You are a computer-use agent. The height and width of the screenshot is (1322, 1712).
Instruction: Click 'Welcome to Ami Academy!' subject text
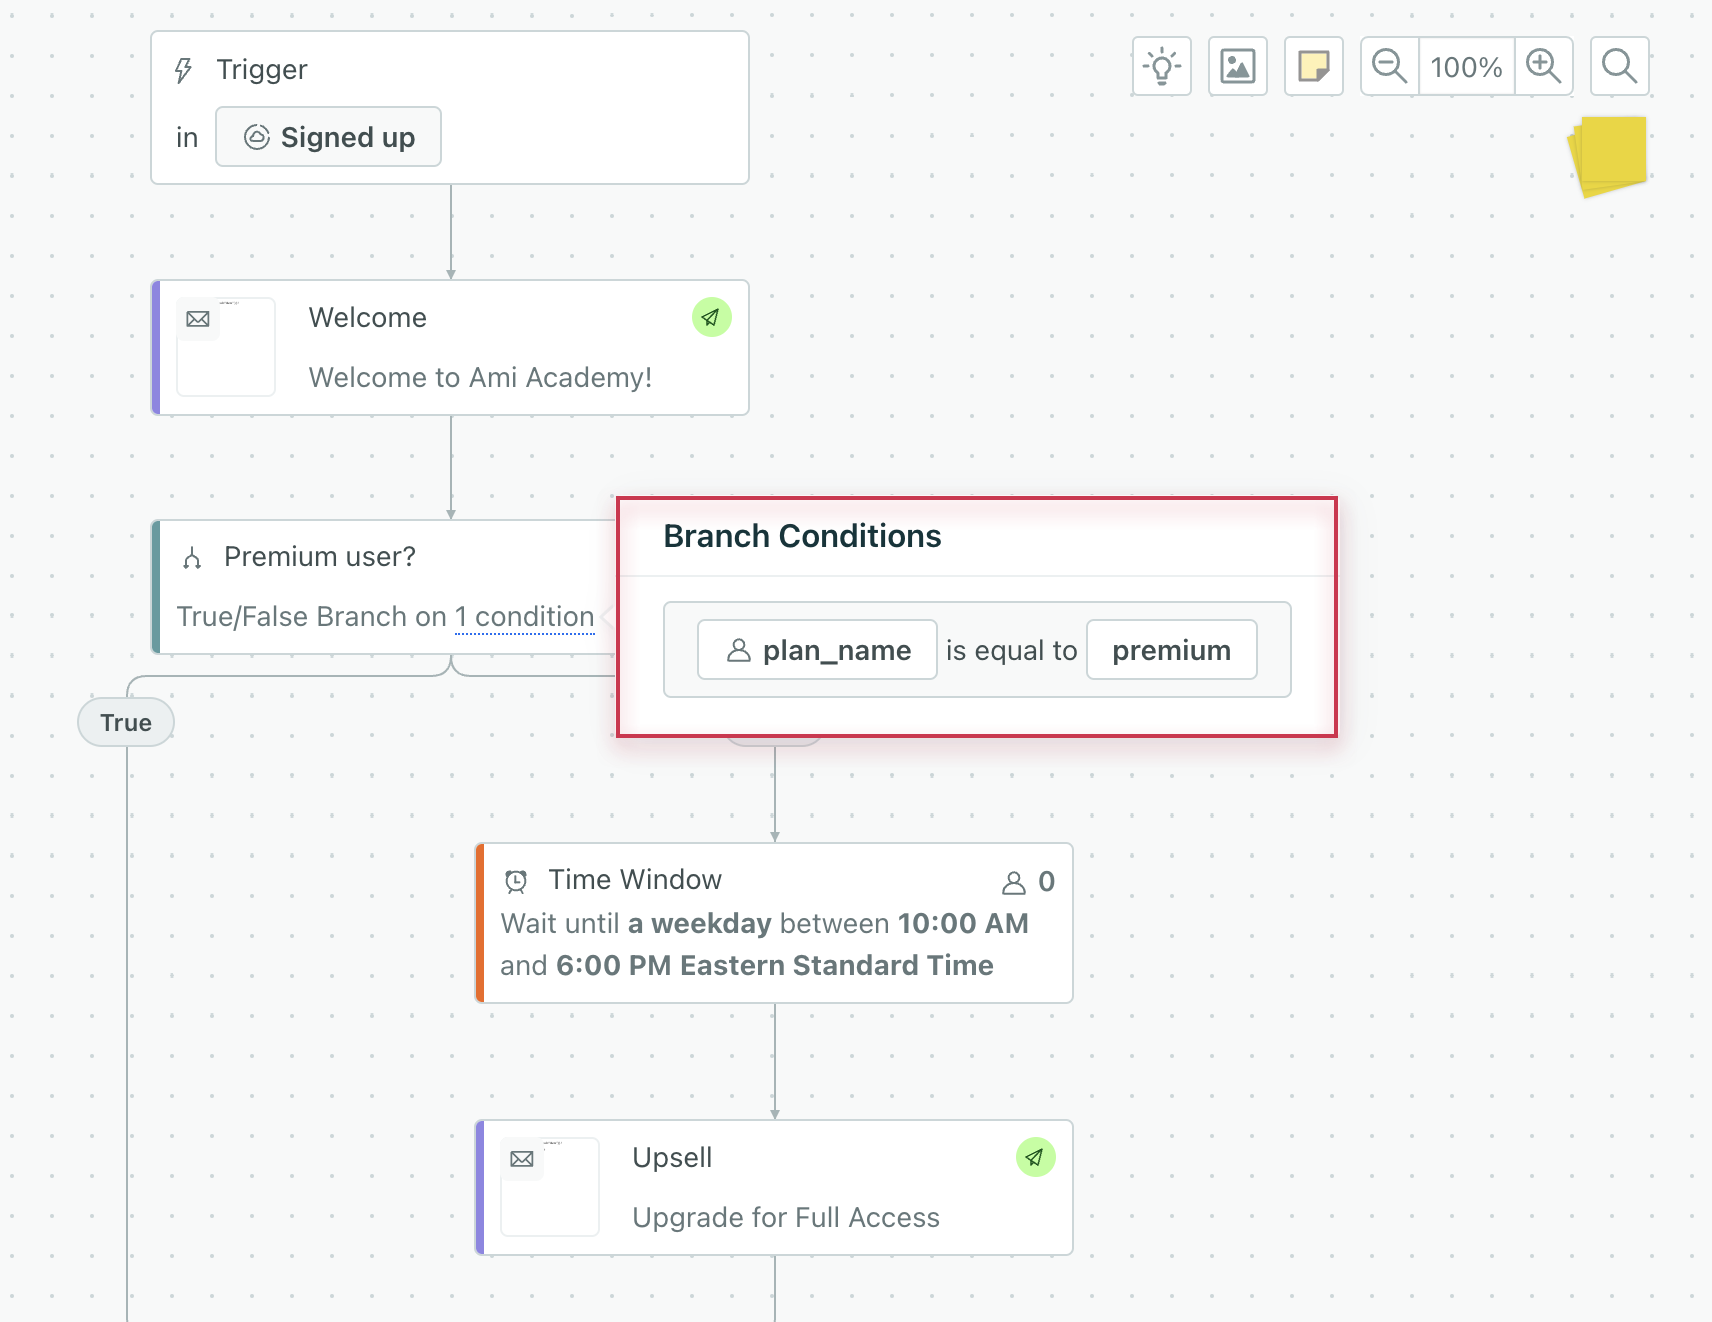(x=480, y=377)
